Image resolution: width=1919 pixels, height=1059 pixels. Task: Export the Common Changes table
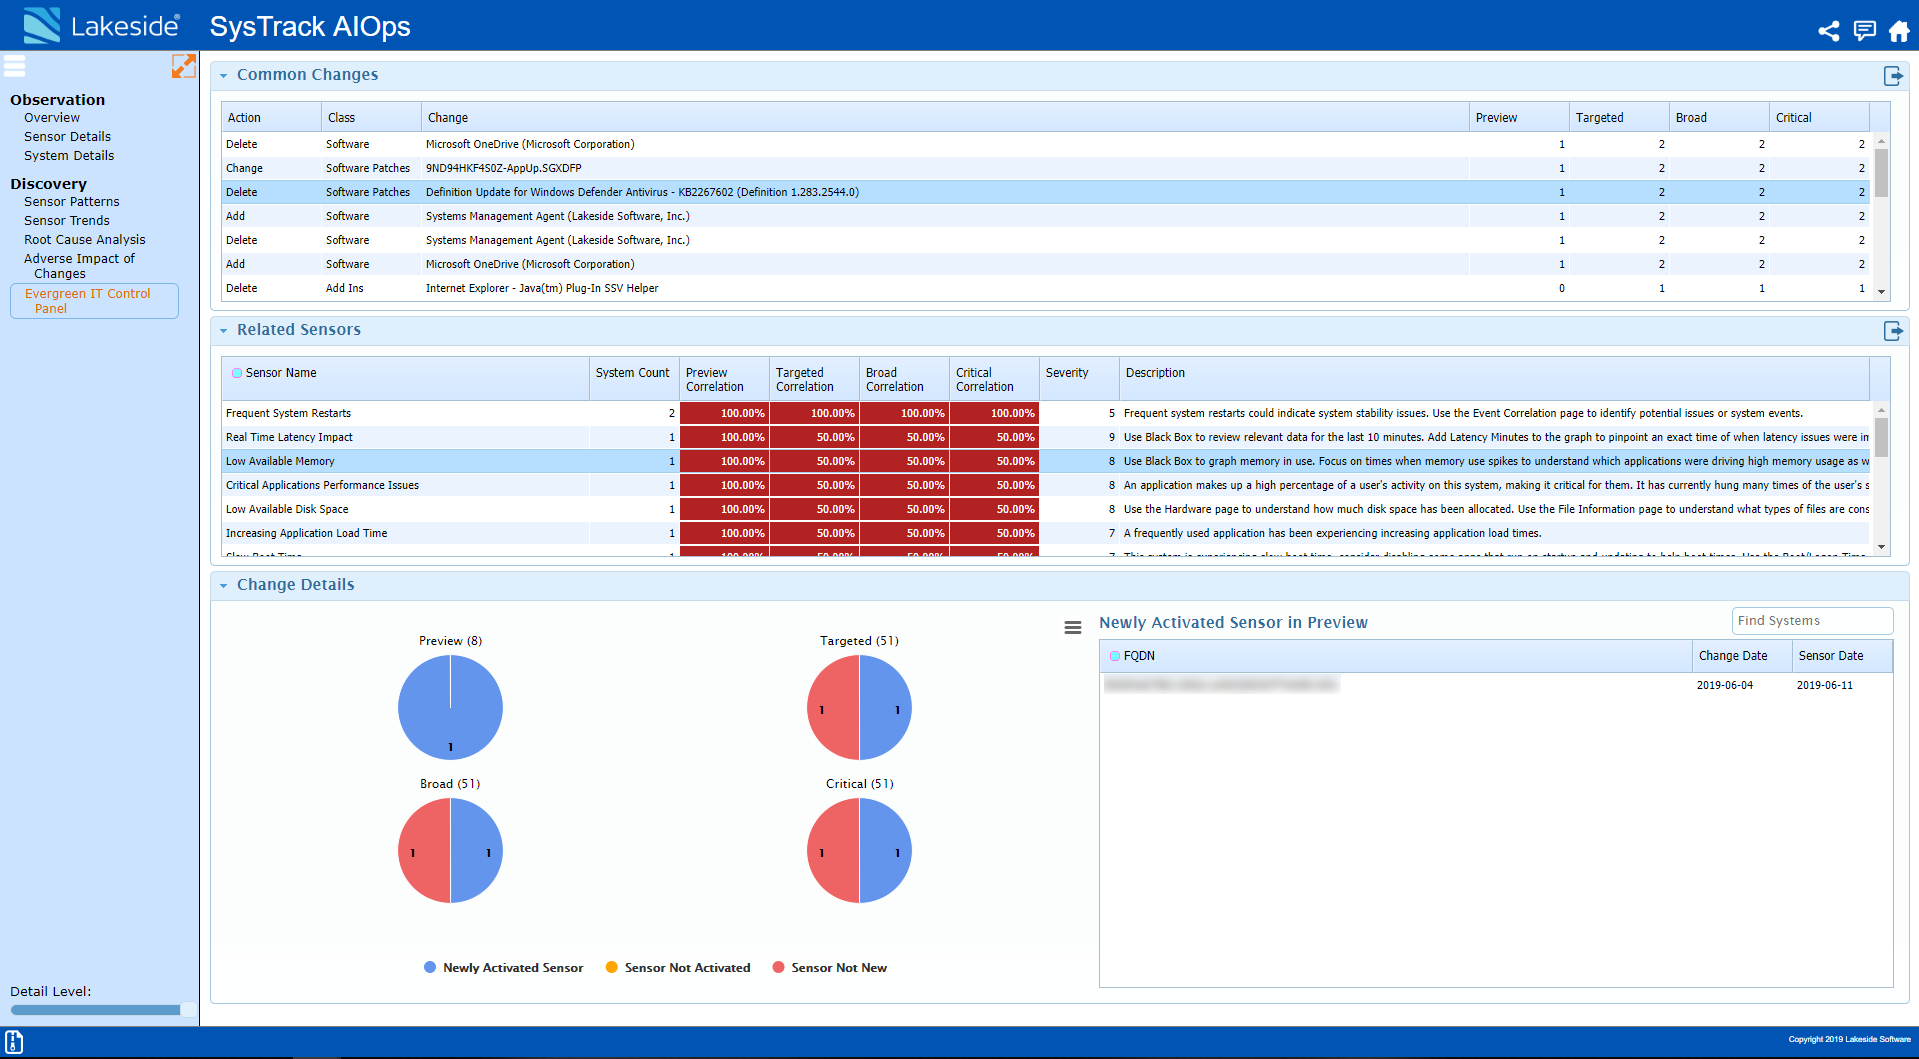[1892, 75]
